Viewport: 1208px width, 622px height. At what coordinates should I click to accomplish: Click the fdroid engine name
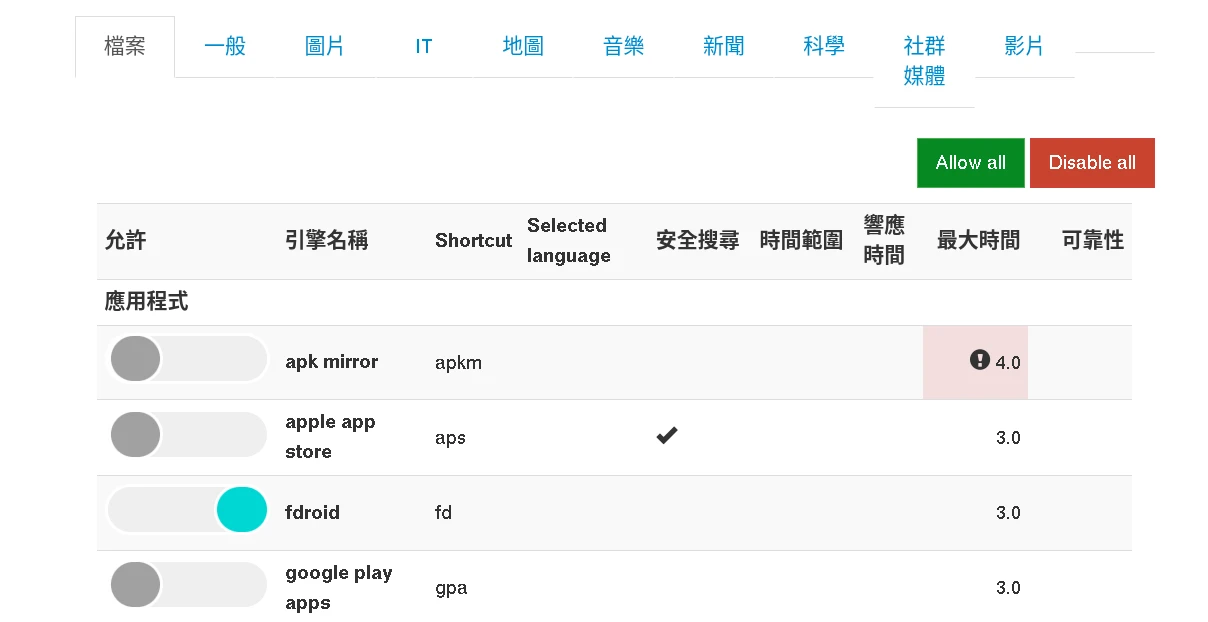312,512
